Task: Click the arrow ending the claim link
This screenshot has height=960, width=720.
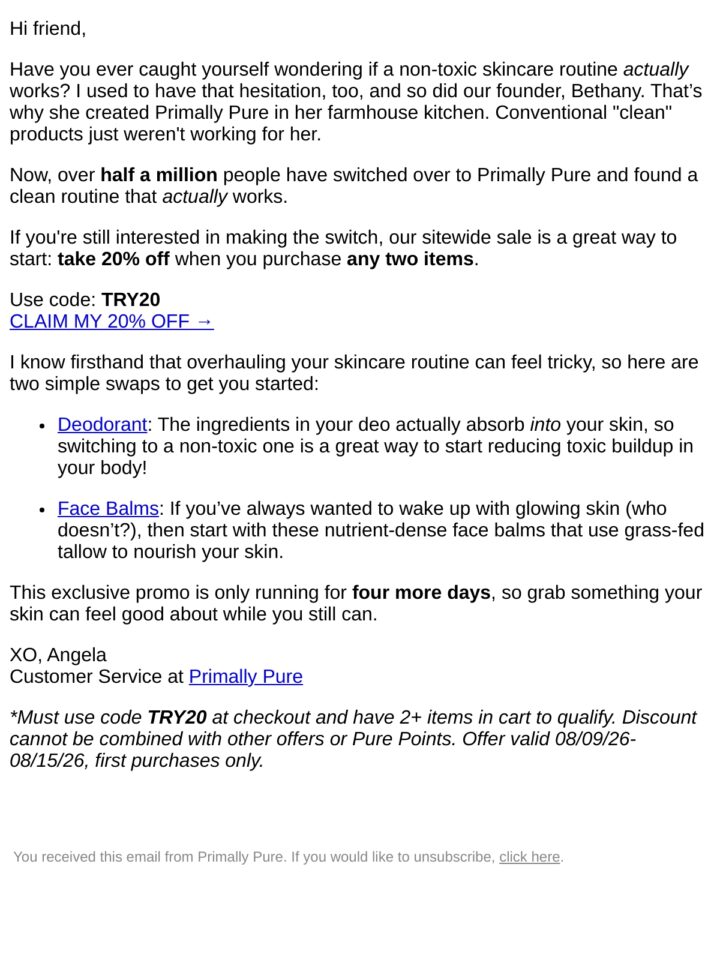Action: tap(204, 321)
